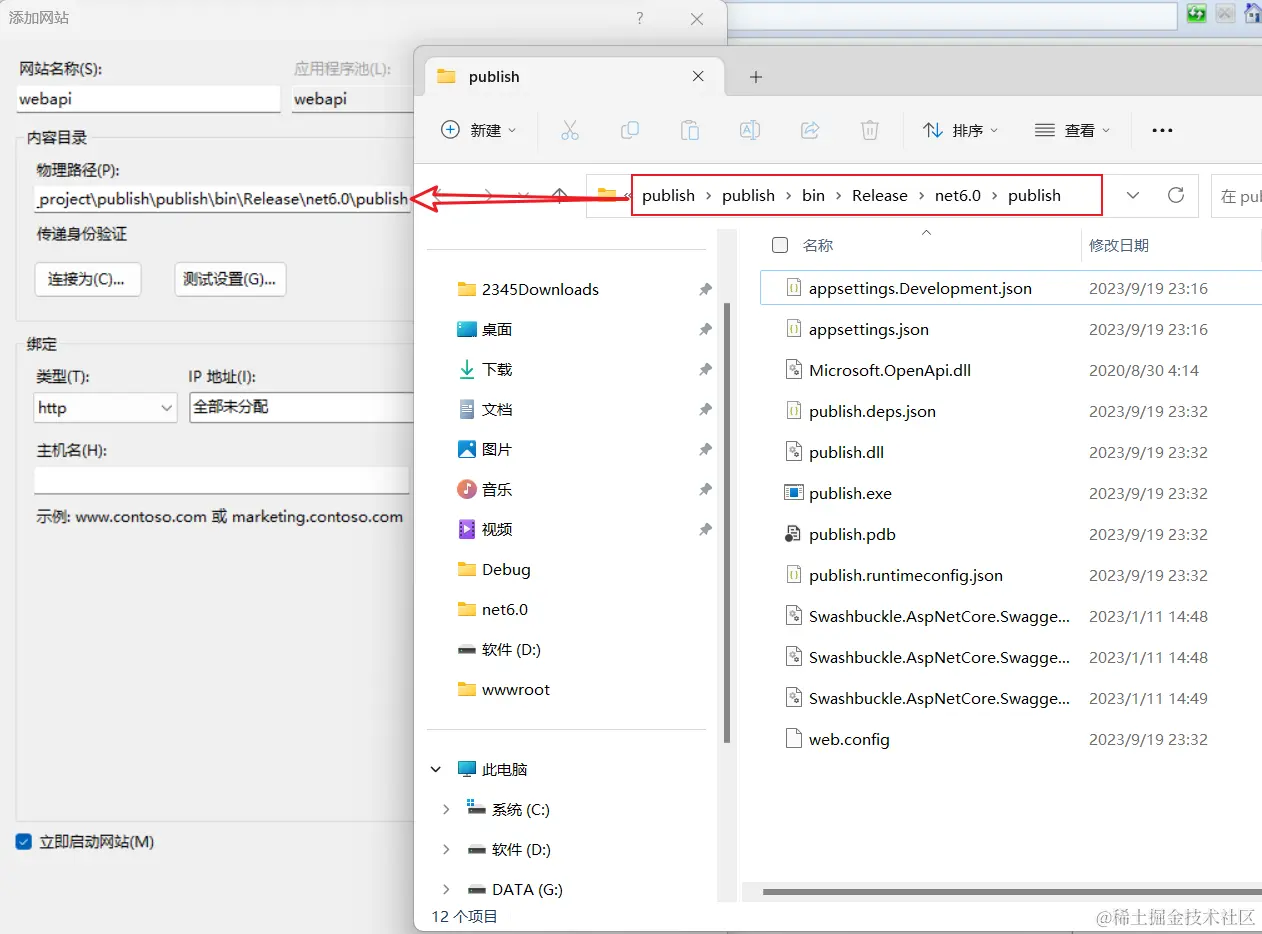Click the 物理路径 input field
1262x934 pixels.
[x=222, y=198]
